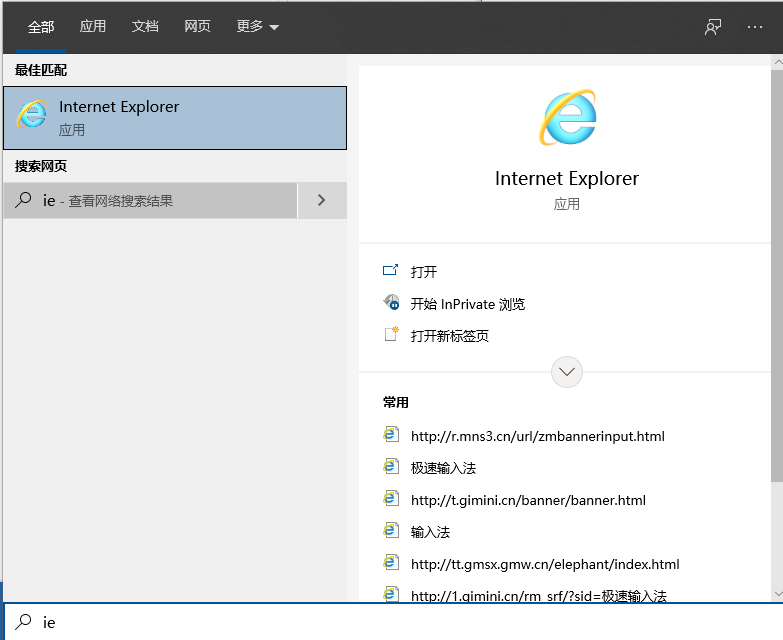This screenshot has height=640, width=783.
Task: Open the three-dot options menu
Action: pos(755,27)
